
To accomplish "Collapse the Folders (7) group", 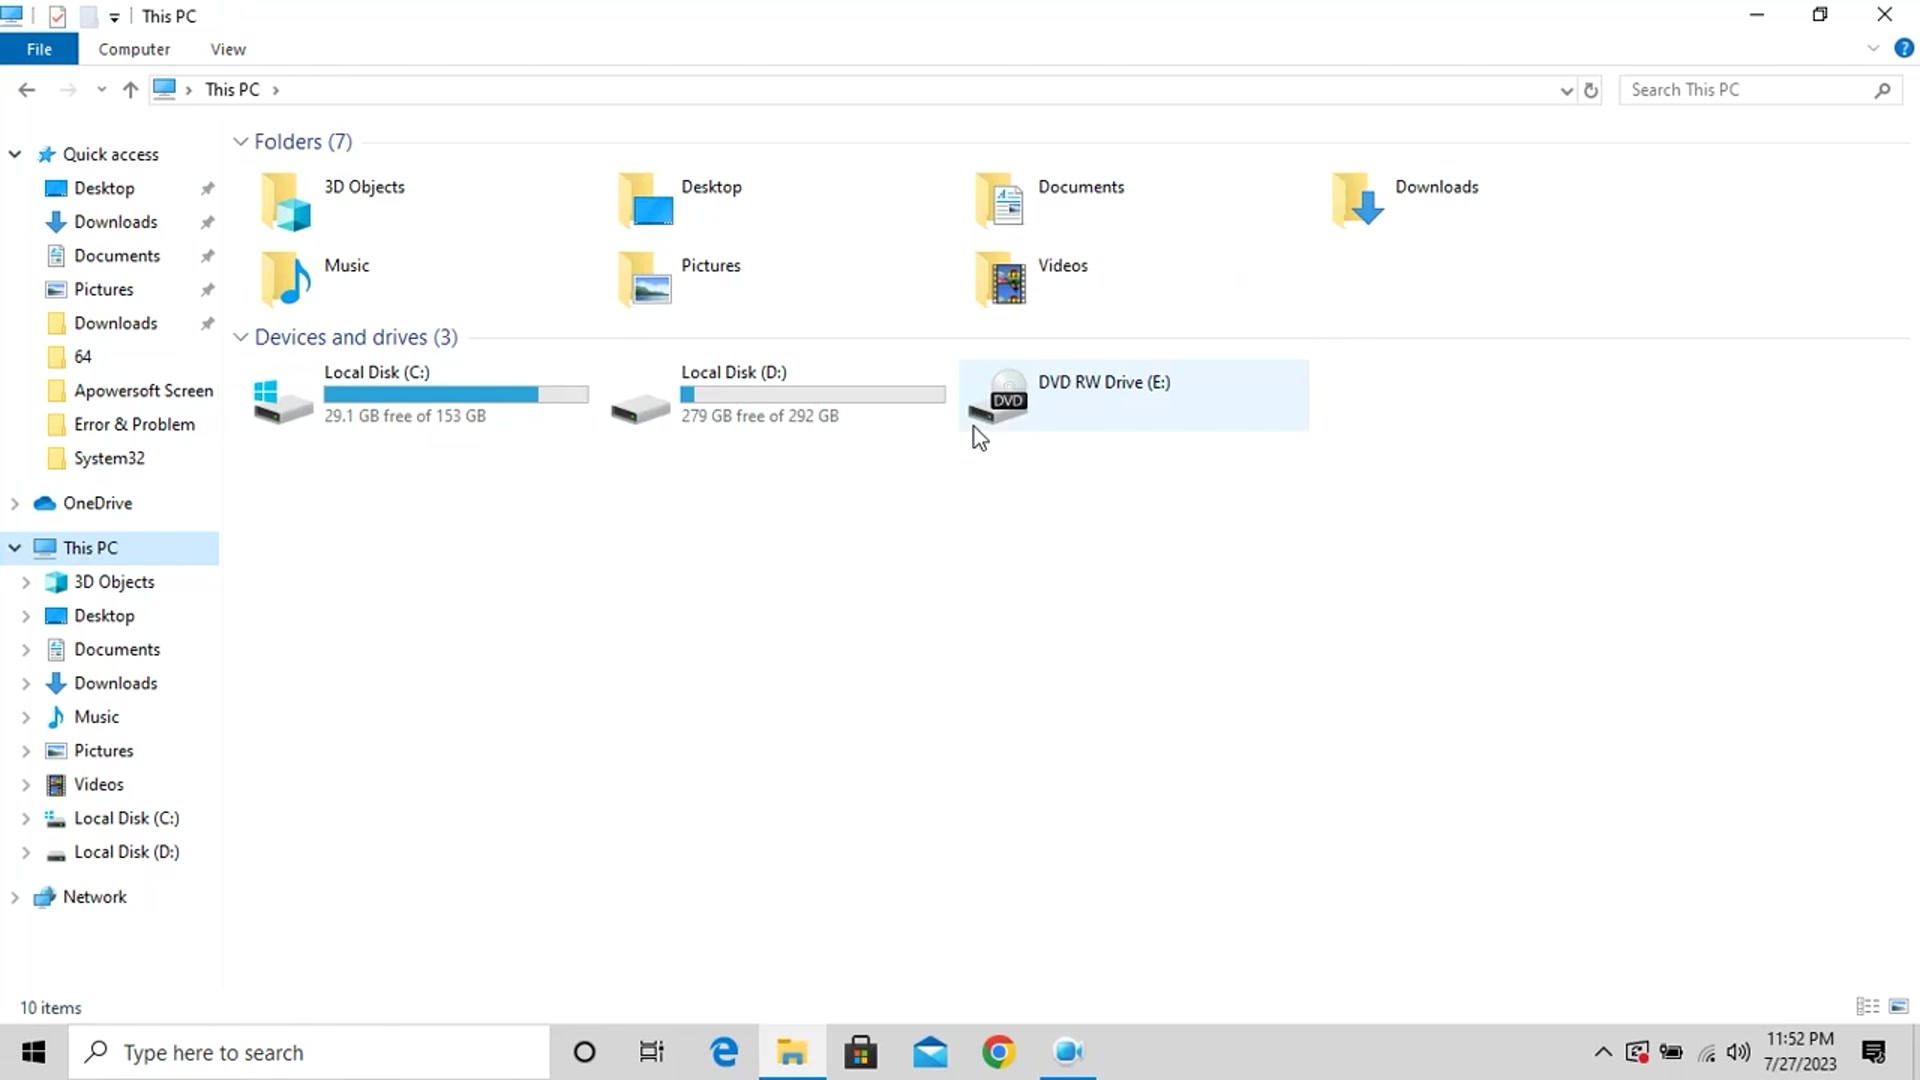I will (x=240, y=142).
